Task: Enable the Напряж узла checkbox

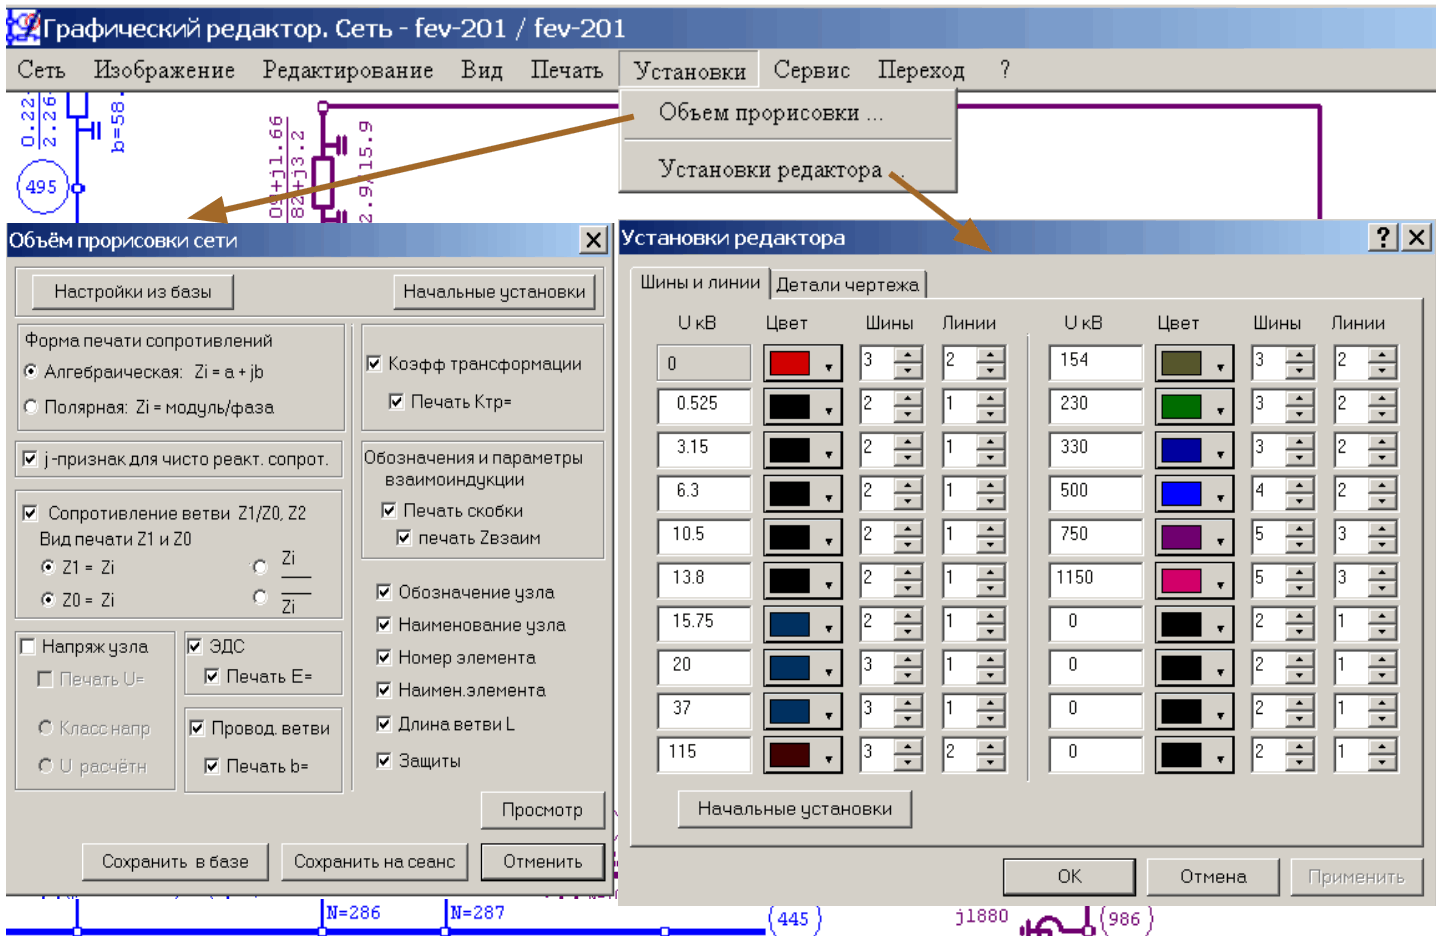Action: 29,647
